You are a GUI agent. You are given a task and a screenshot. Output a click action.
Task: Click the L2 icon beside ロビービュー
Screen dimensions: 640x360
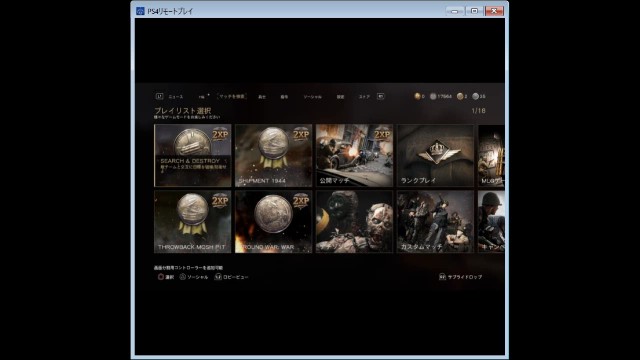(218, 277)
